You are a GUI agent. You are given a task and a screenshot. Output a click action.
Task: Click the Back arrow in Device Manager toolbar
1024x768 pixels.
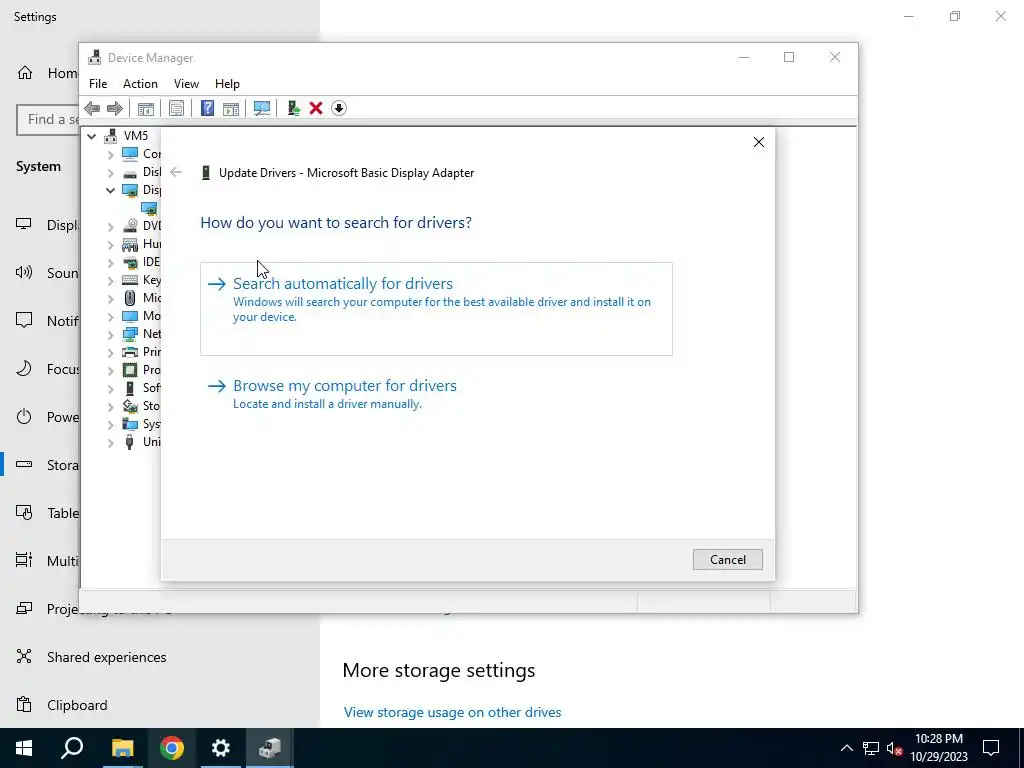coord(92,108)
